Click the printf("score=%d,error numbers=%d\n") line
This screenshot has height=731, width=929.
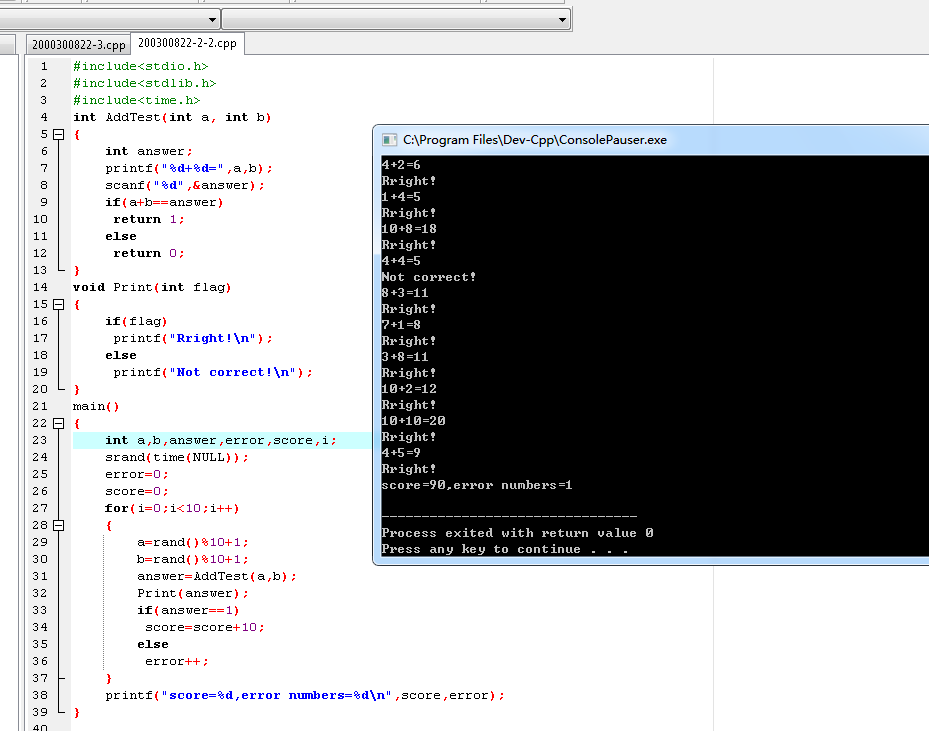click(305, 695)
